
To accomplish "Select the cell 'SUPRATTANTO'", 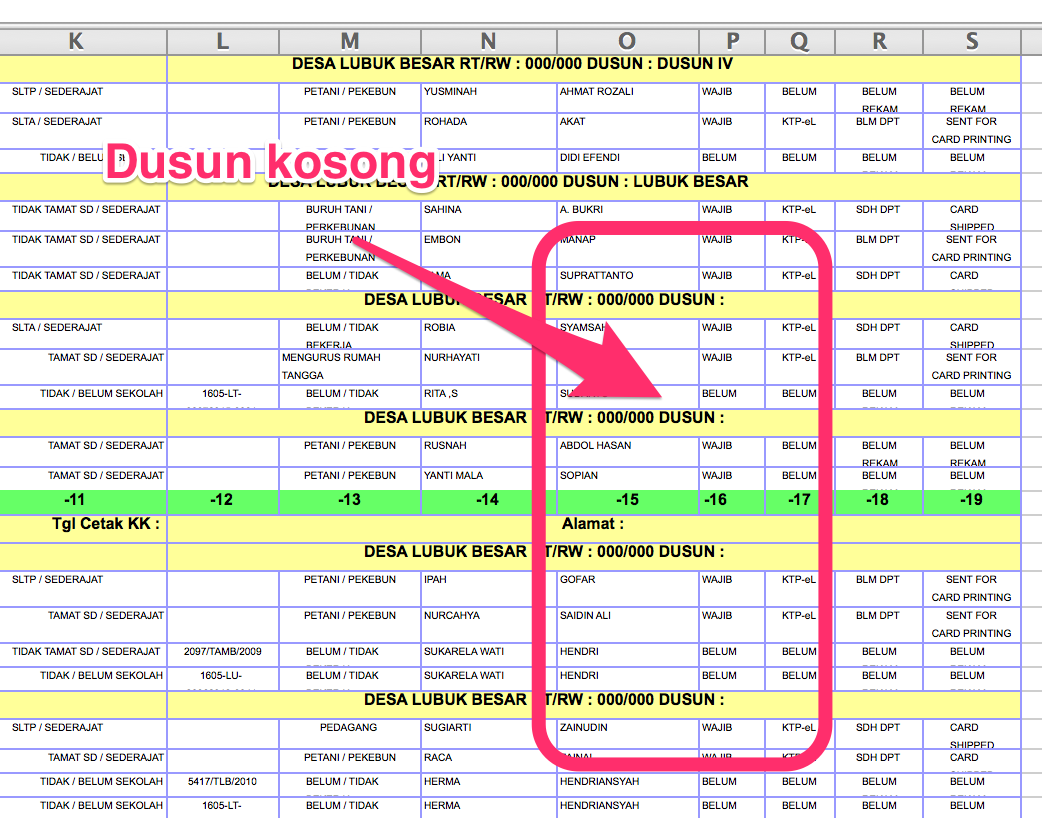I will pos(627,278).
